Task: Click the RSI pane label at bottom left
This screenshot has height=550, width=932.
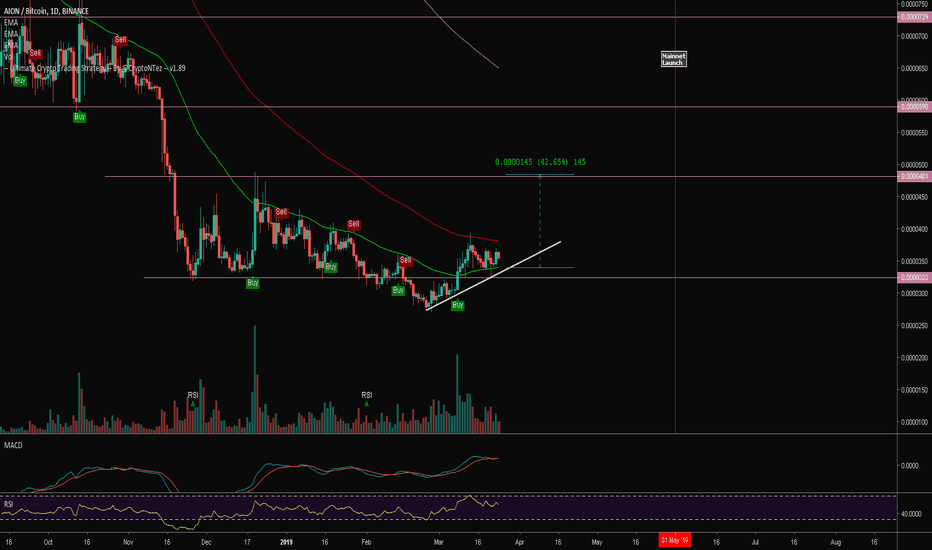Action: coord(8,504)
